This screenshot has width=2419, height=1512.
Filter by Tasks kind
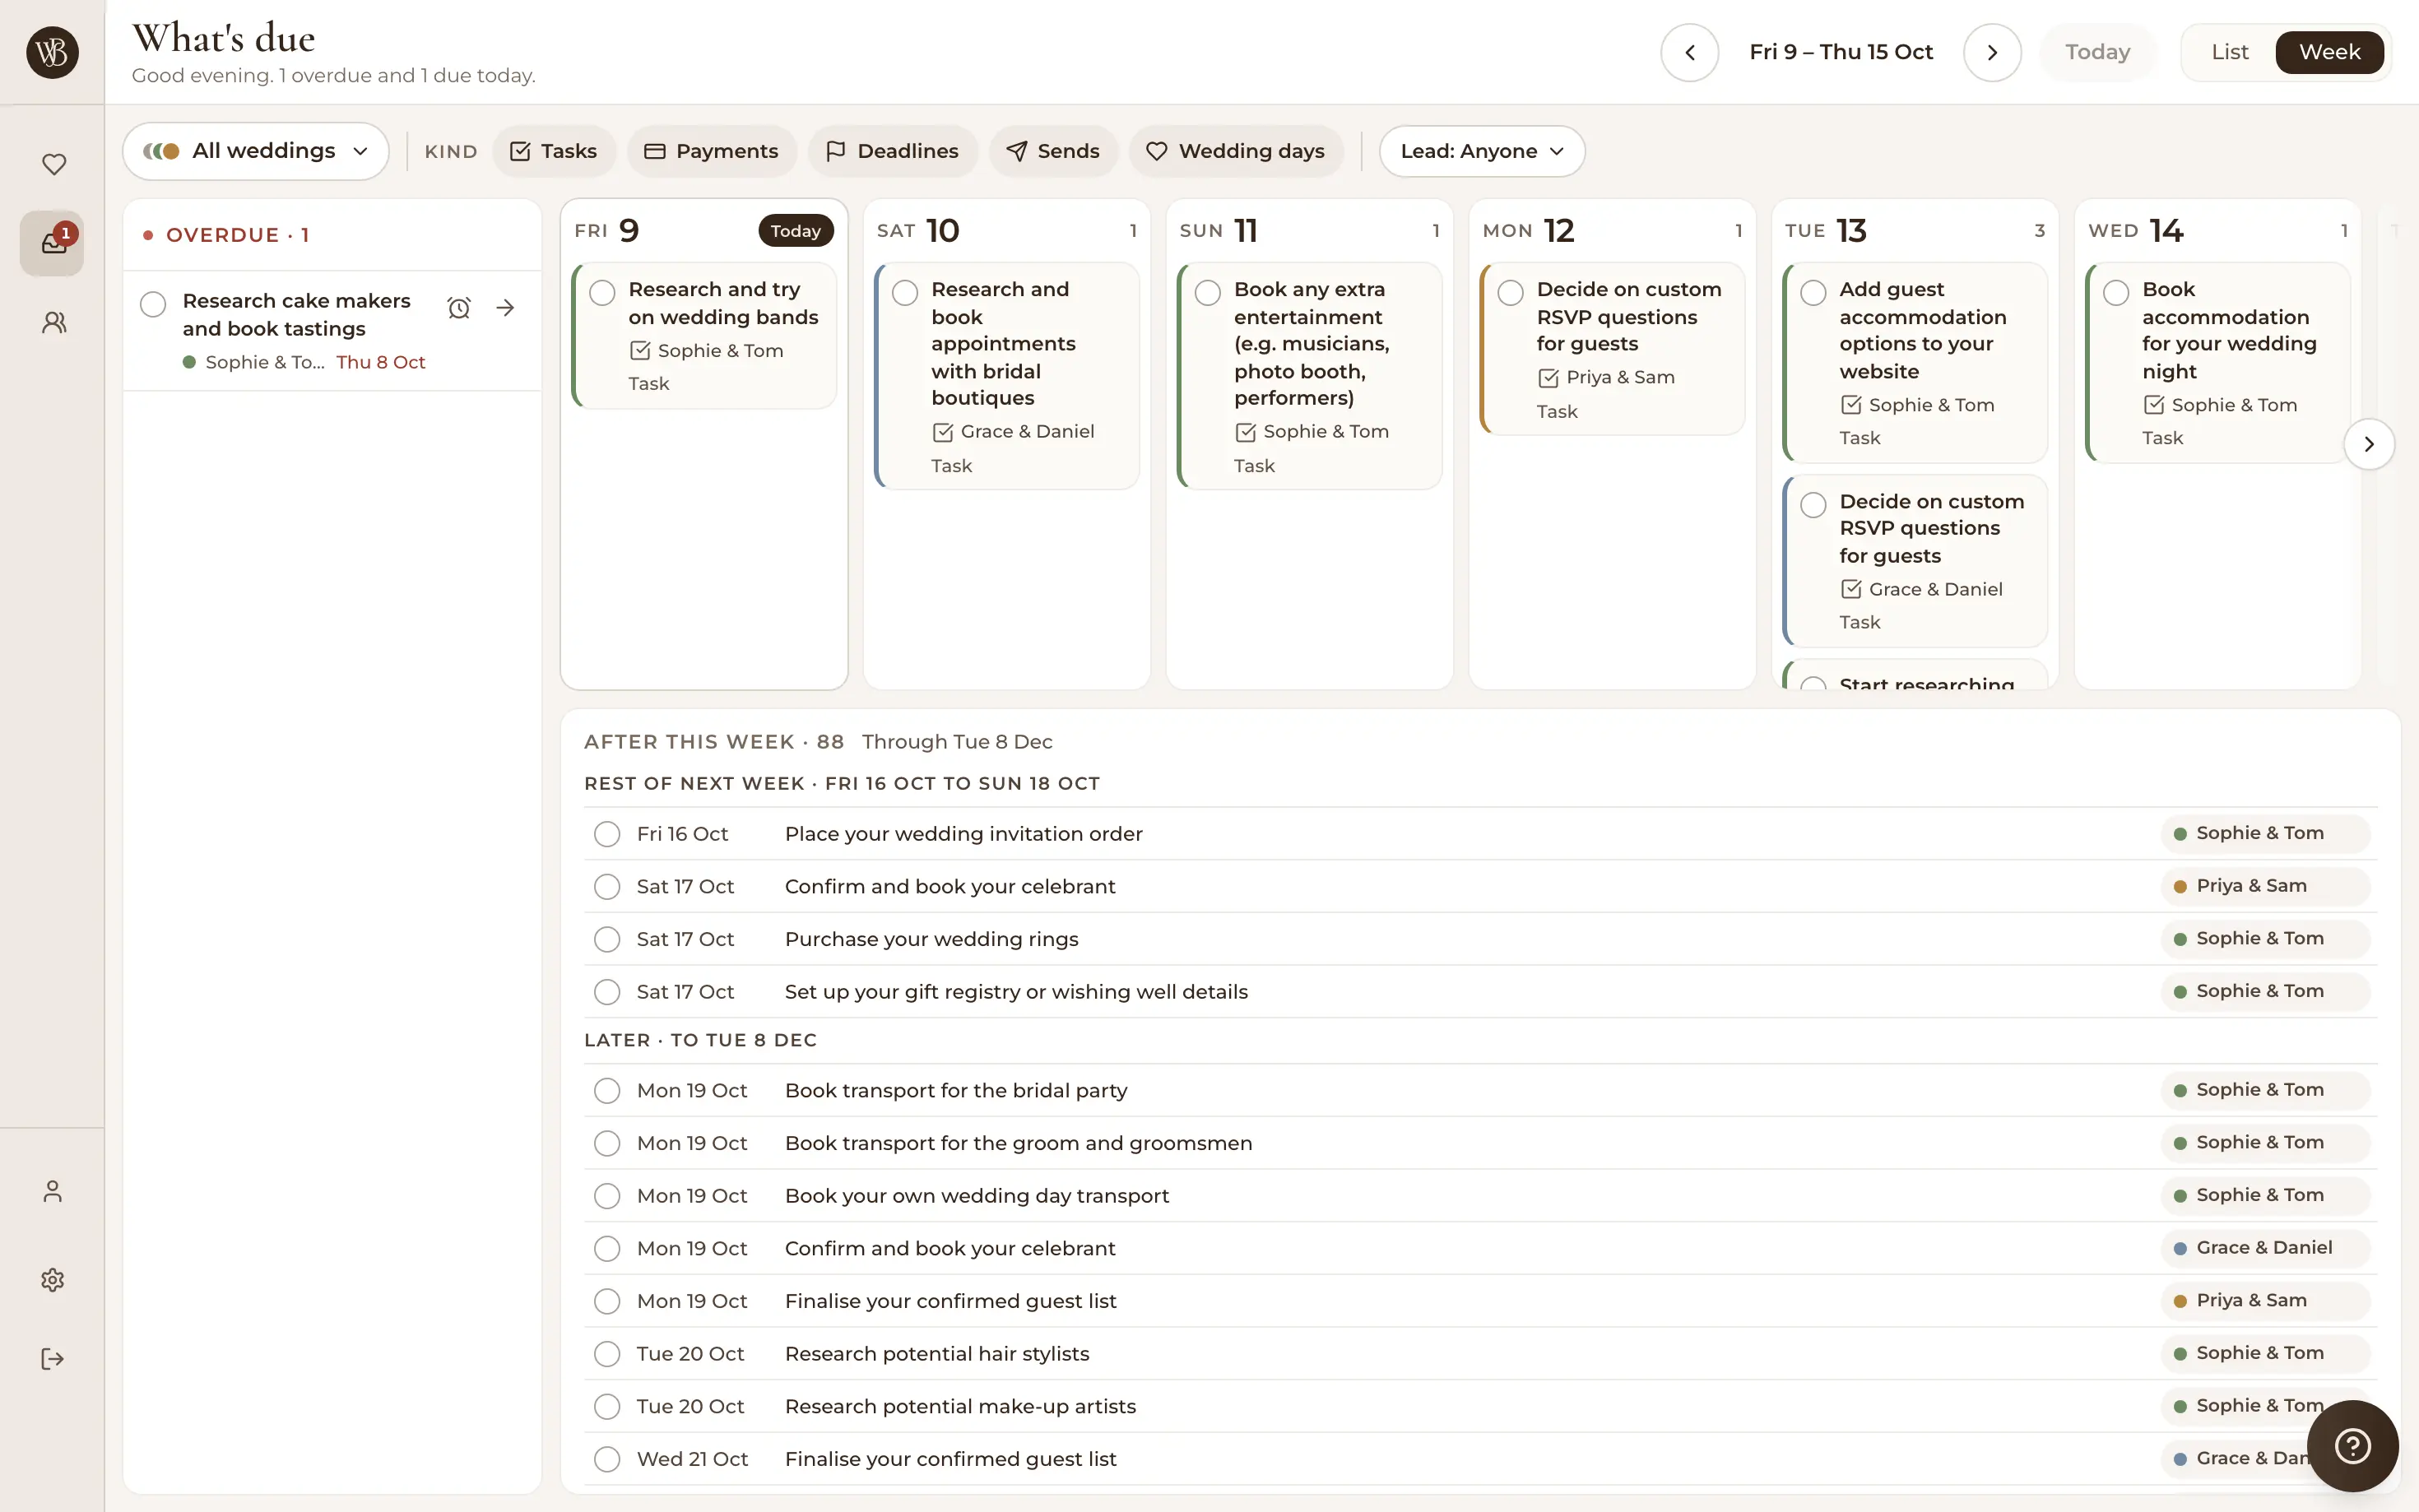pyautogui.click(x=554, y=151)
